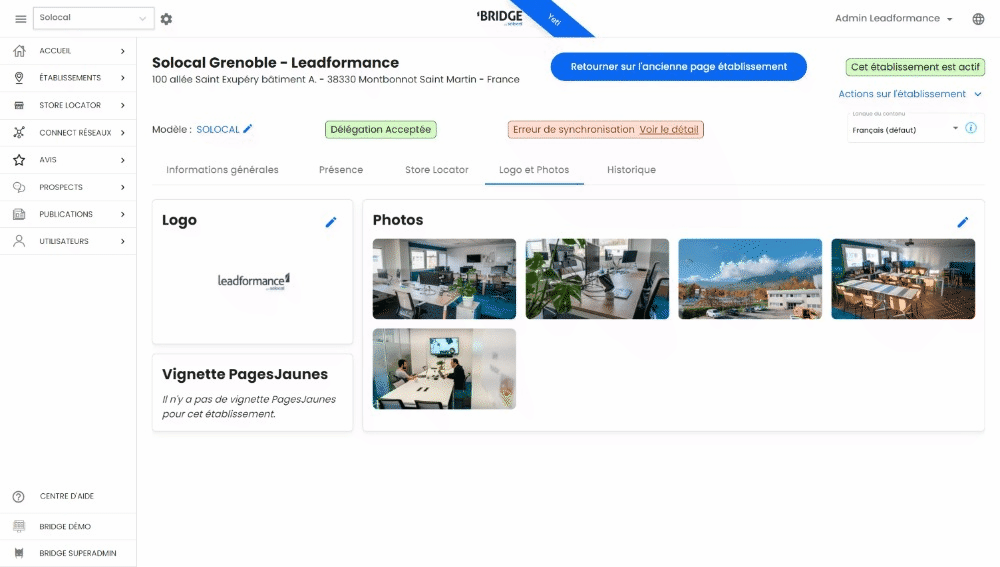
Task: Open the conference room tables photo
Action: [903, 279]
